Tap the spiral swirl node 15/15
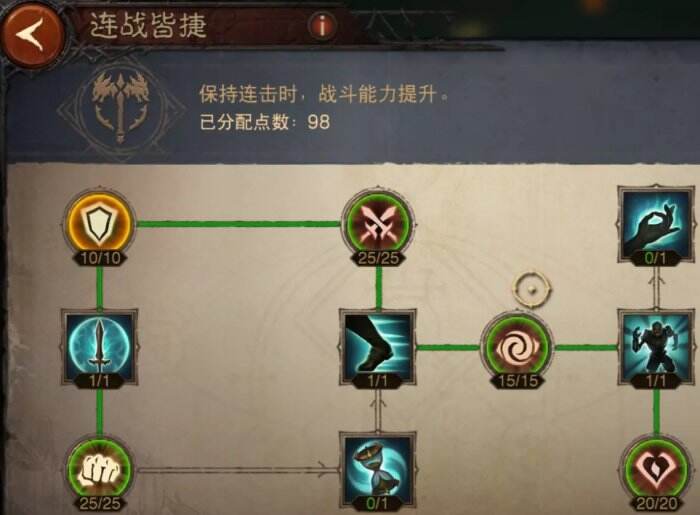The width and height of the screenshot is (700, 515). [x=517, y=347]
